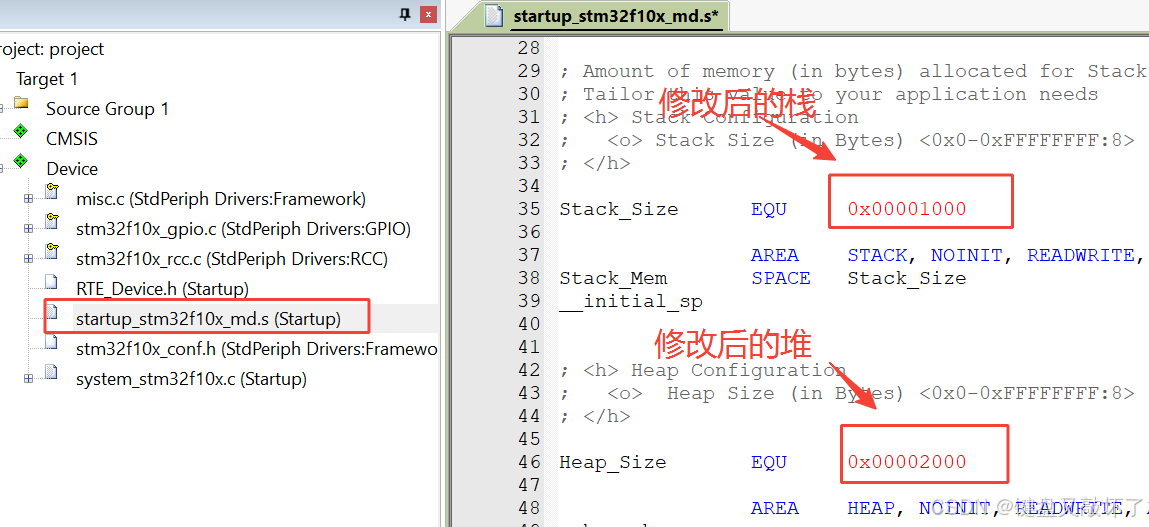This screenshot has width=1149, height=527.
Task: Click the Stack_Size label on line 35
Action: (618, 209)
